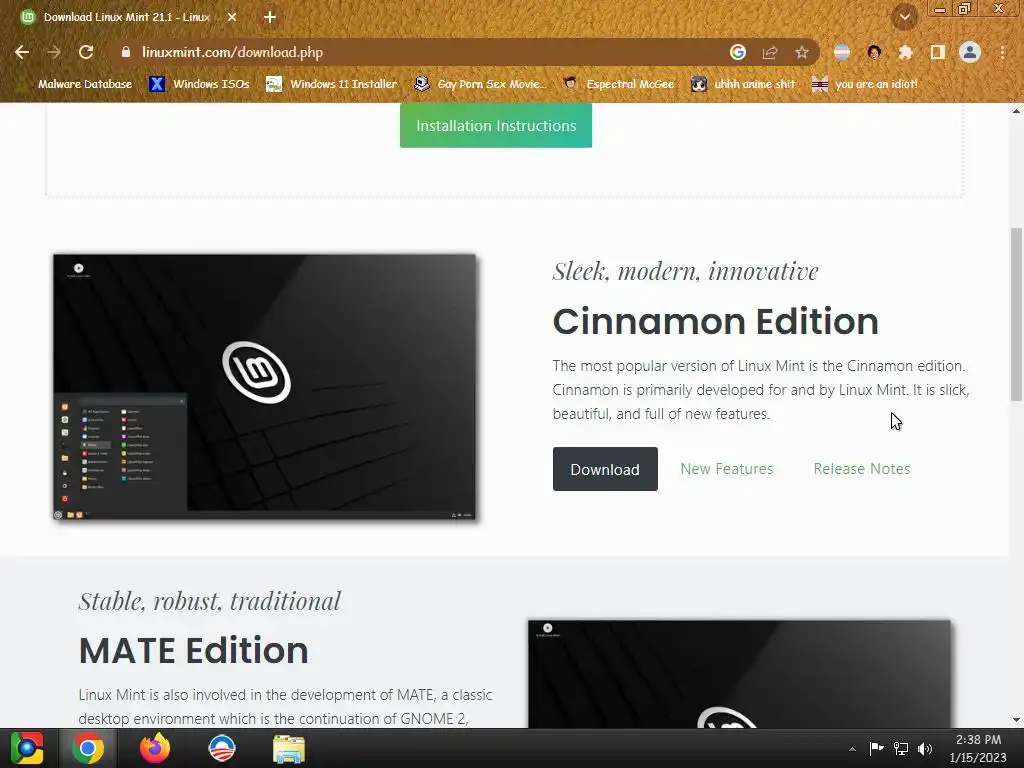Open 'you are an idiot!' bookmark

tap(865, 84)
